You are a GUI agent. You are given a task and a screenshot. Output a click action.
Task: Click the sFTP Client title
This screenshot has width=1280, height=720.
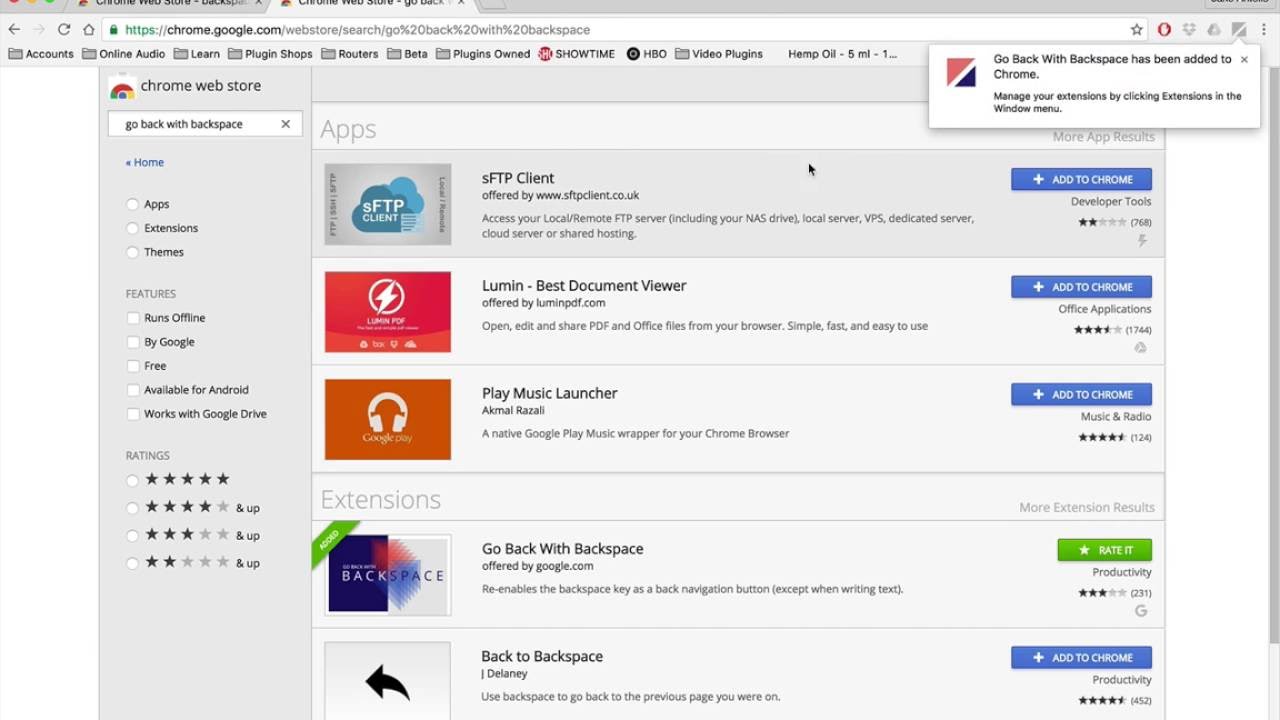coord(518,178)
